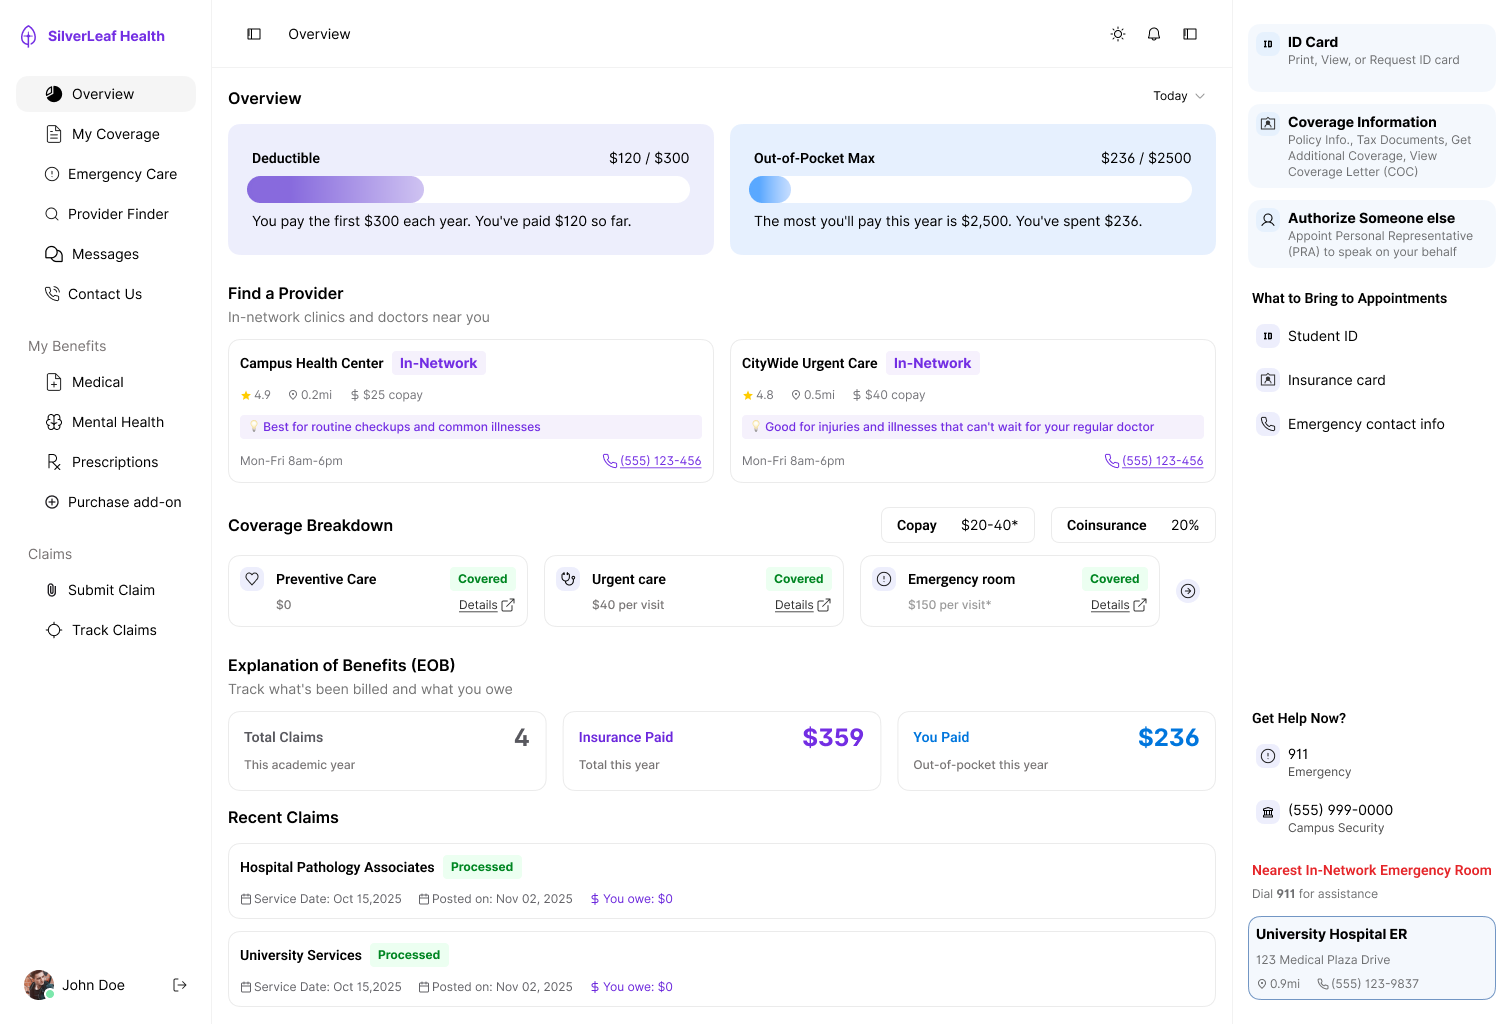Image resolution: width=1512 pixels, height=1024 pixels.
Task: Toggle the left sidebar panel icon
Action: (x=254, y=34)
